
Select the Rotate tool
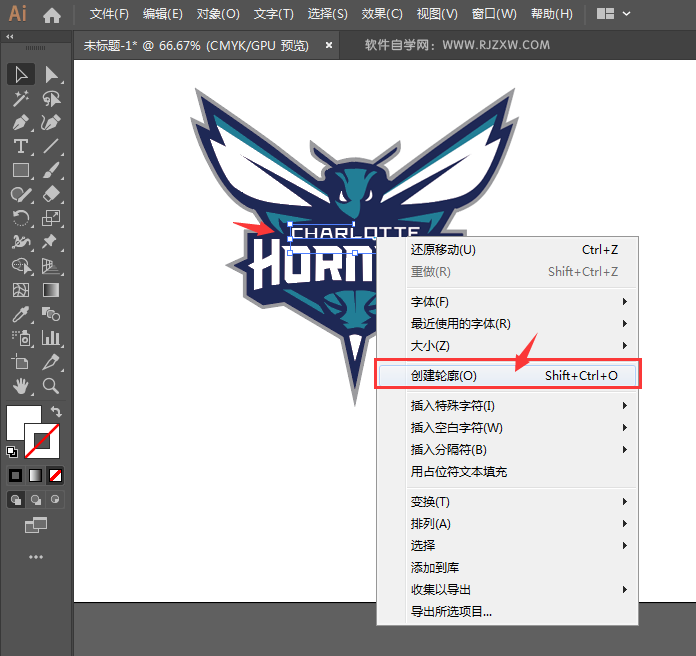21,218
